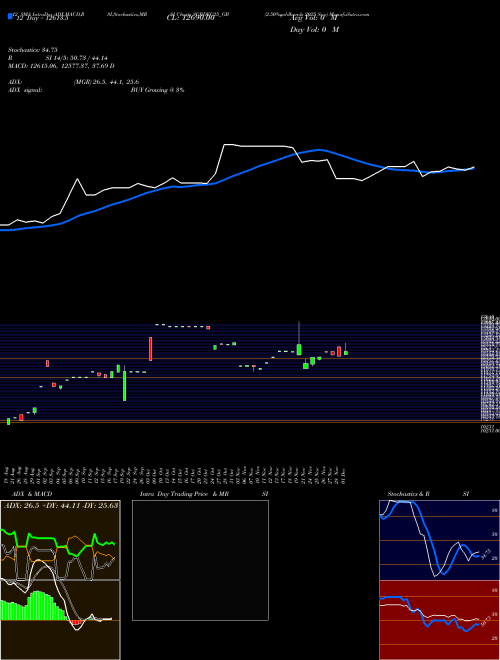This screenshot has width=500, height=660.
Task: Click the long green candlestick reaching the lowest price
Action: tap(125, 383)
